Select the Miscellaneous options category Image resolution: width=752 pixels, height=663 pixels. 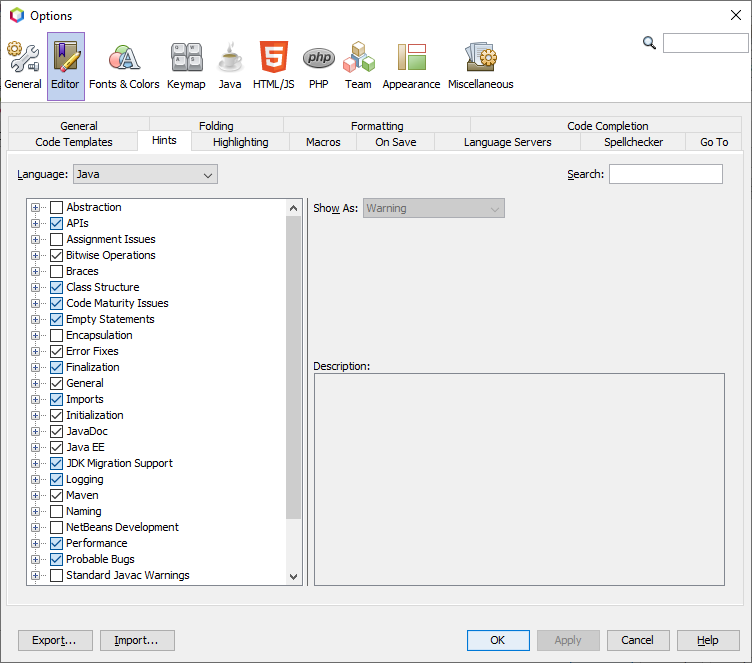click(x=480, y=66)
